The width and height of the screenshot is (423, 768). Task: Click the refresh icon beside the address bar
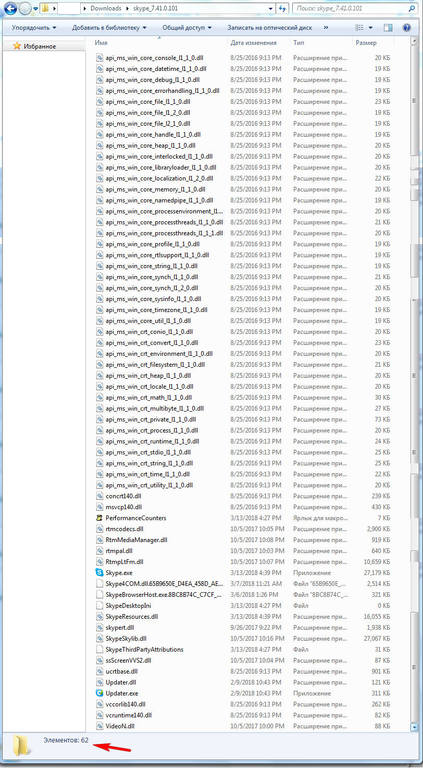(x=282, y=9)
